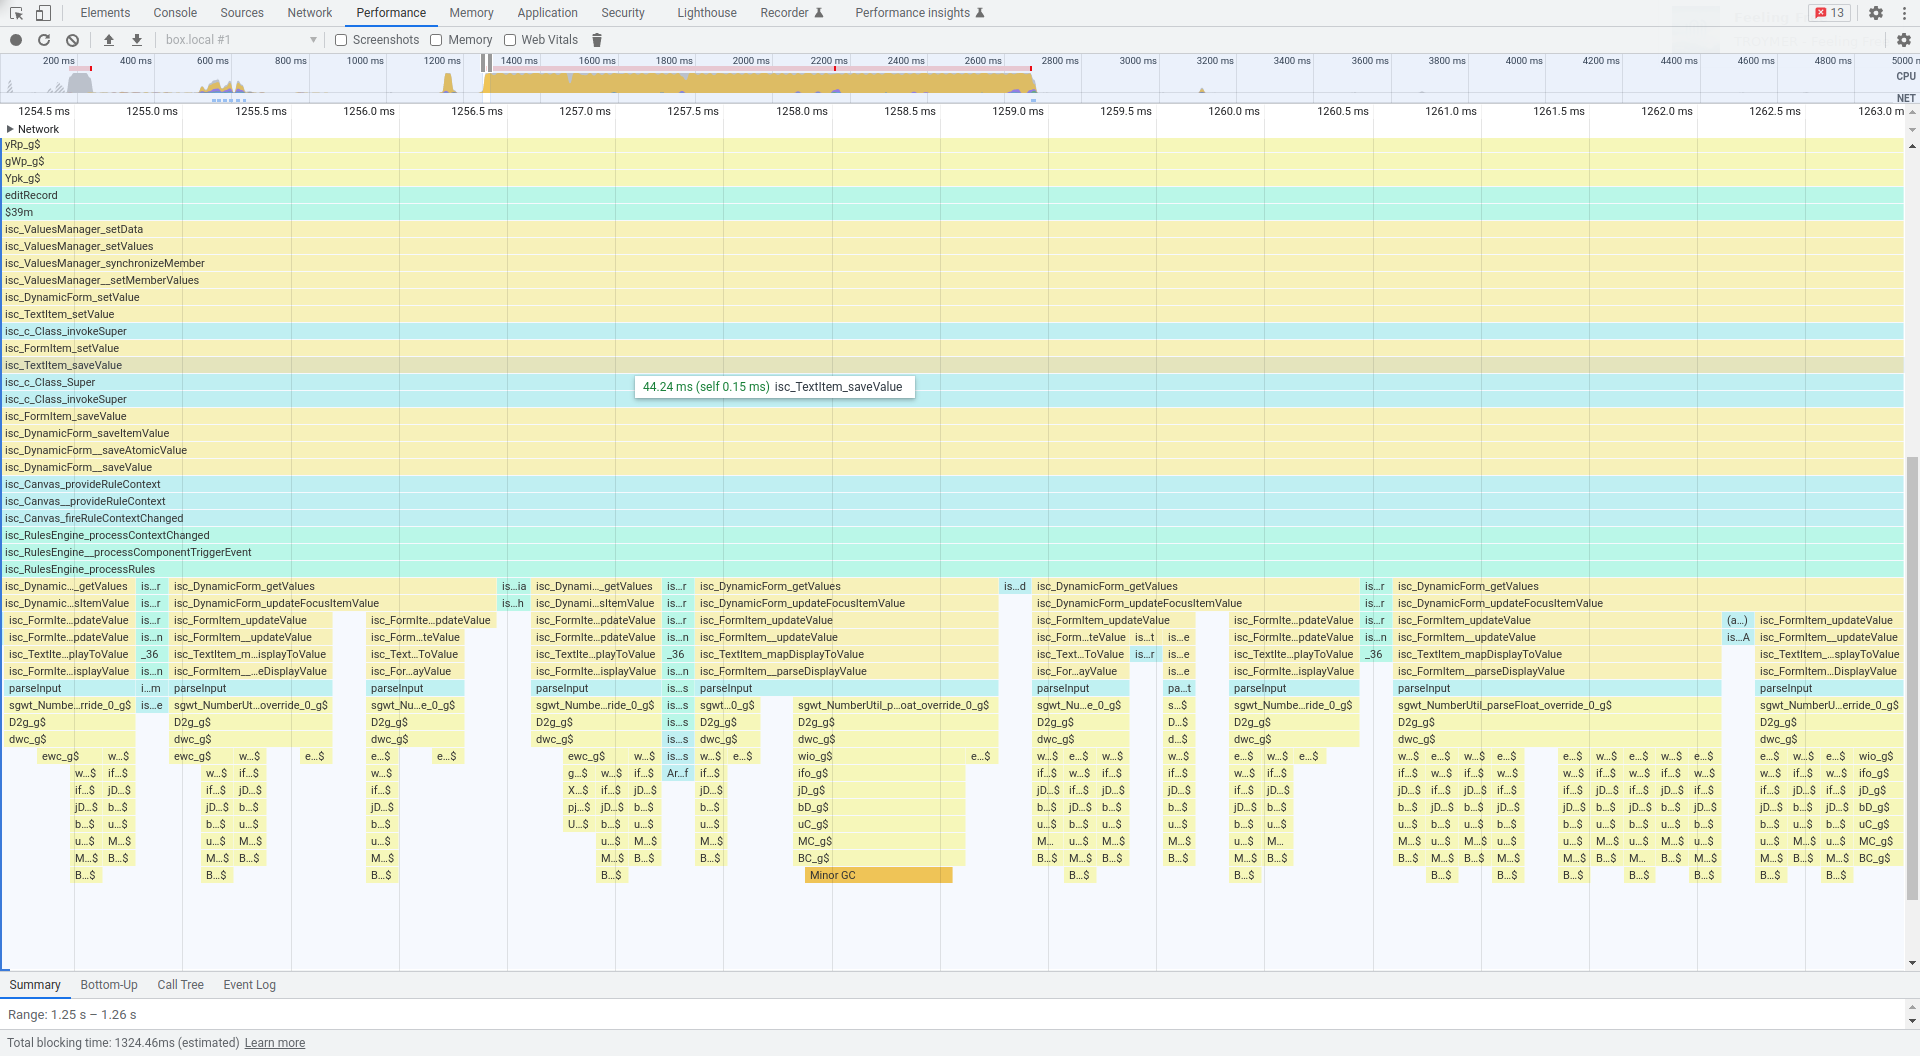Switch to the Lighthouse tab
1920x1056 pixels.
[x=706, y=13]
